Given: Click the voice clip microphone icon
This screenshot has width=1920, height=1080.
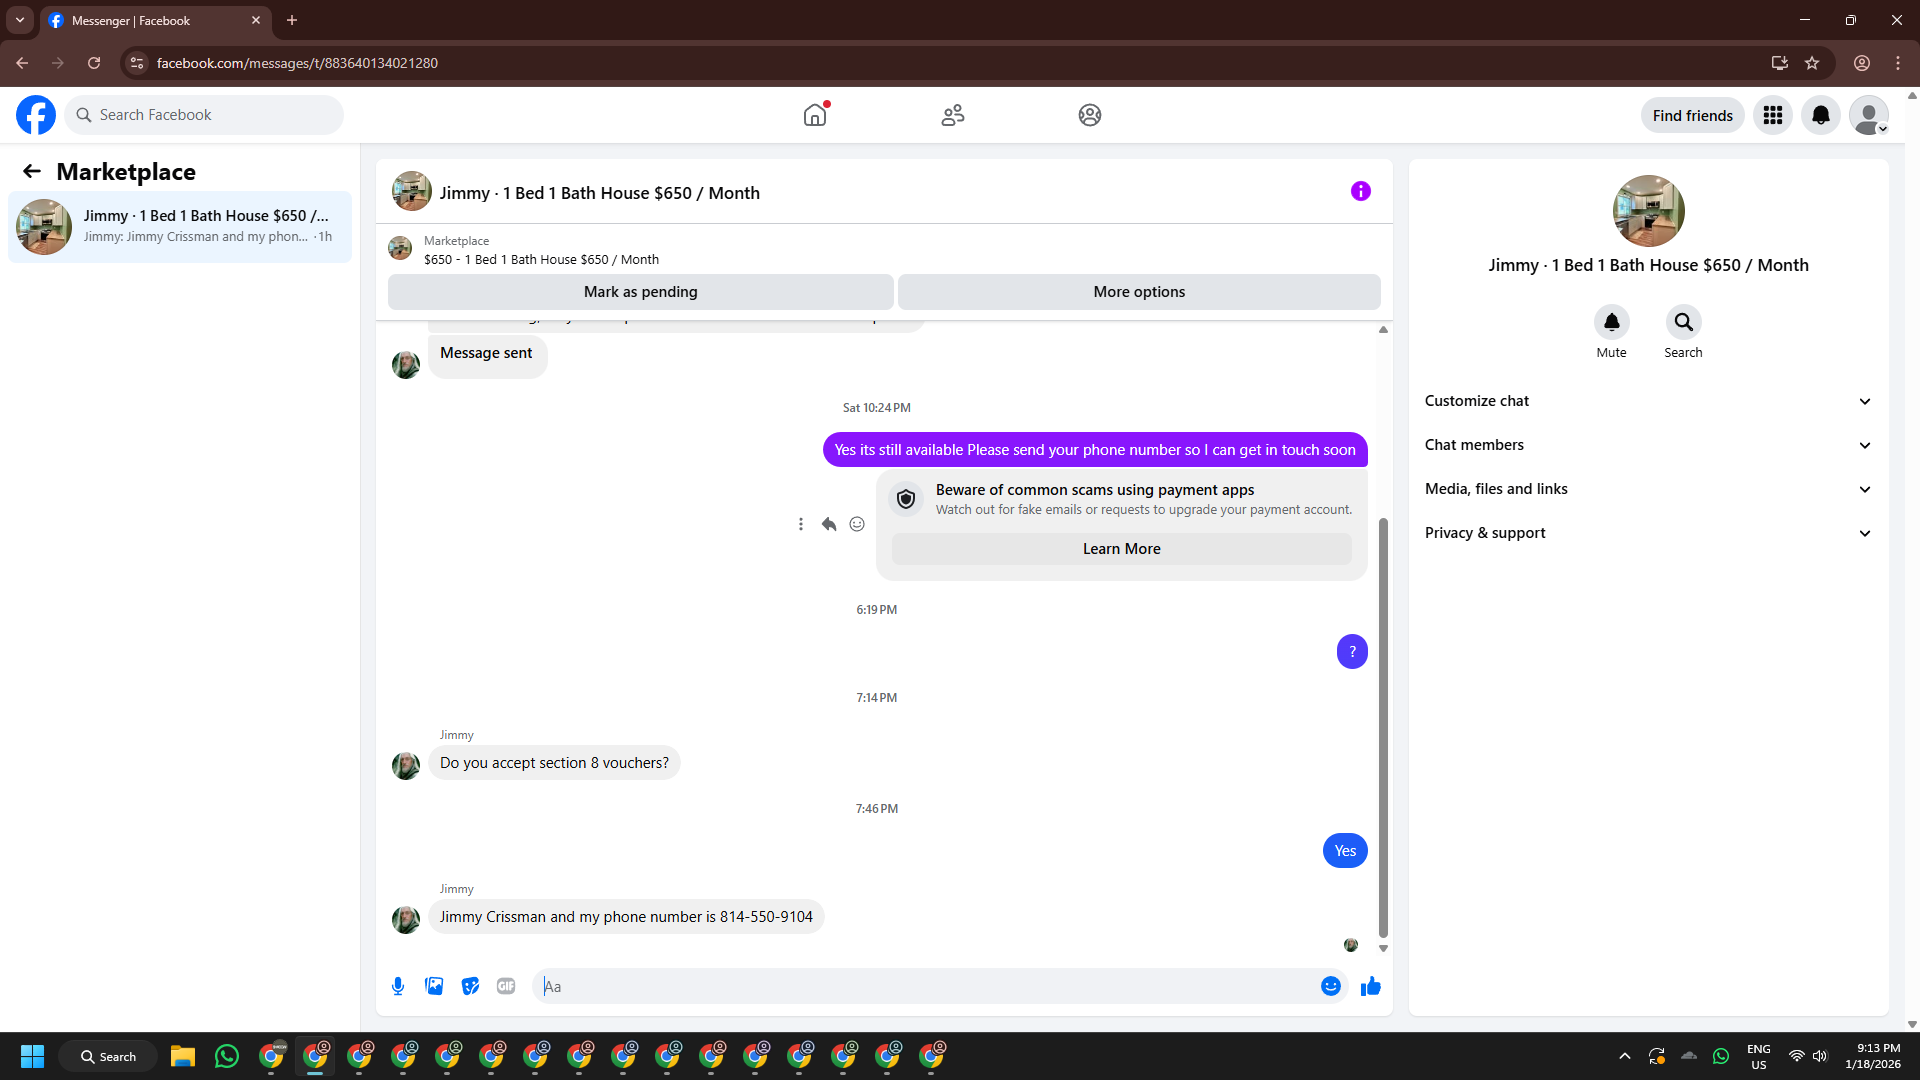Looking at the screenshot, I should click(x=398, y=986).
